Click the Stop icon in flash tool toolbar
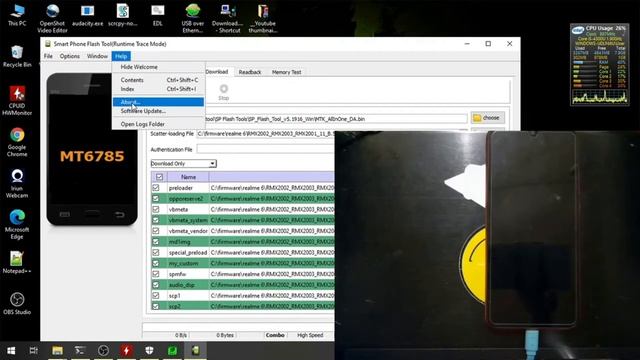640x360 pixels. 224,92
